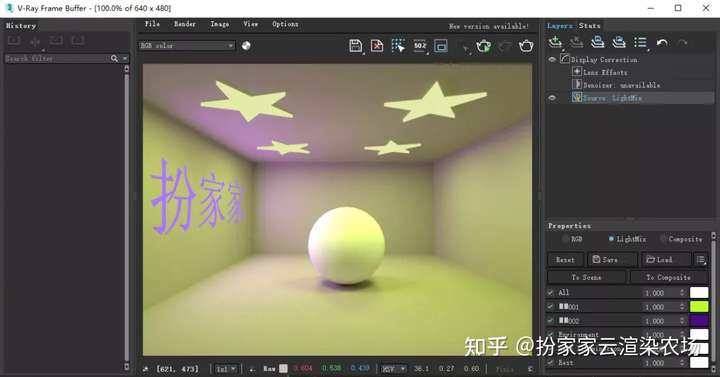The height and width of the screenshot is (377, 720).
Task: Click the History panel vertical scrollbar
Action: point(127,217)
